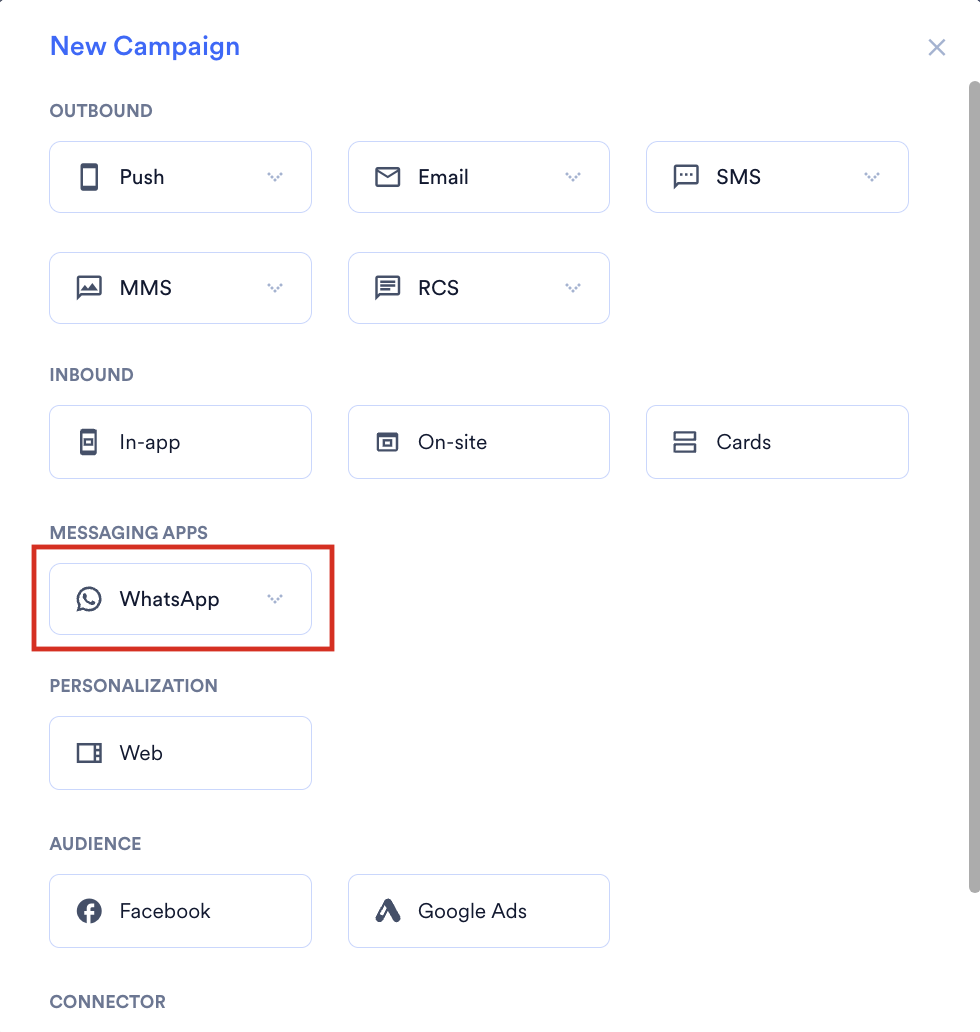980x1032 pixels.
Task: Expand the Email campaign chevron
Action: [x=573, y=176]
